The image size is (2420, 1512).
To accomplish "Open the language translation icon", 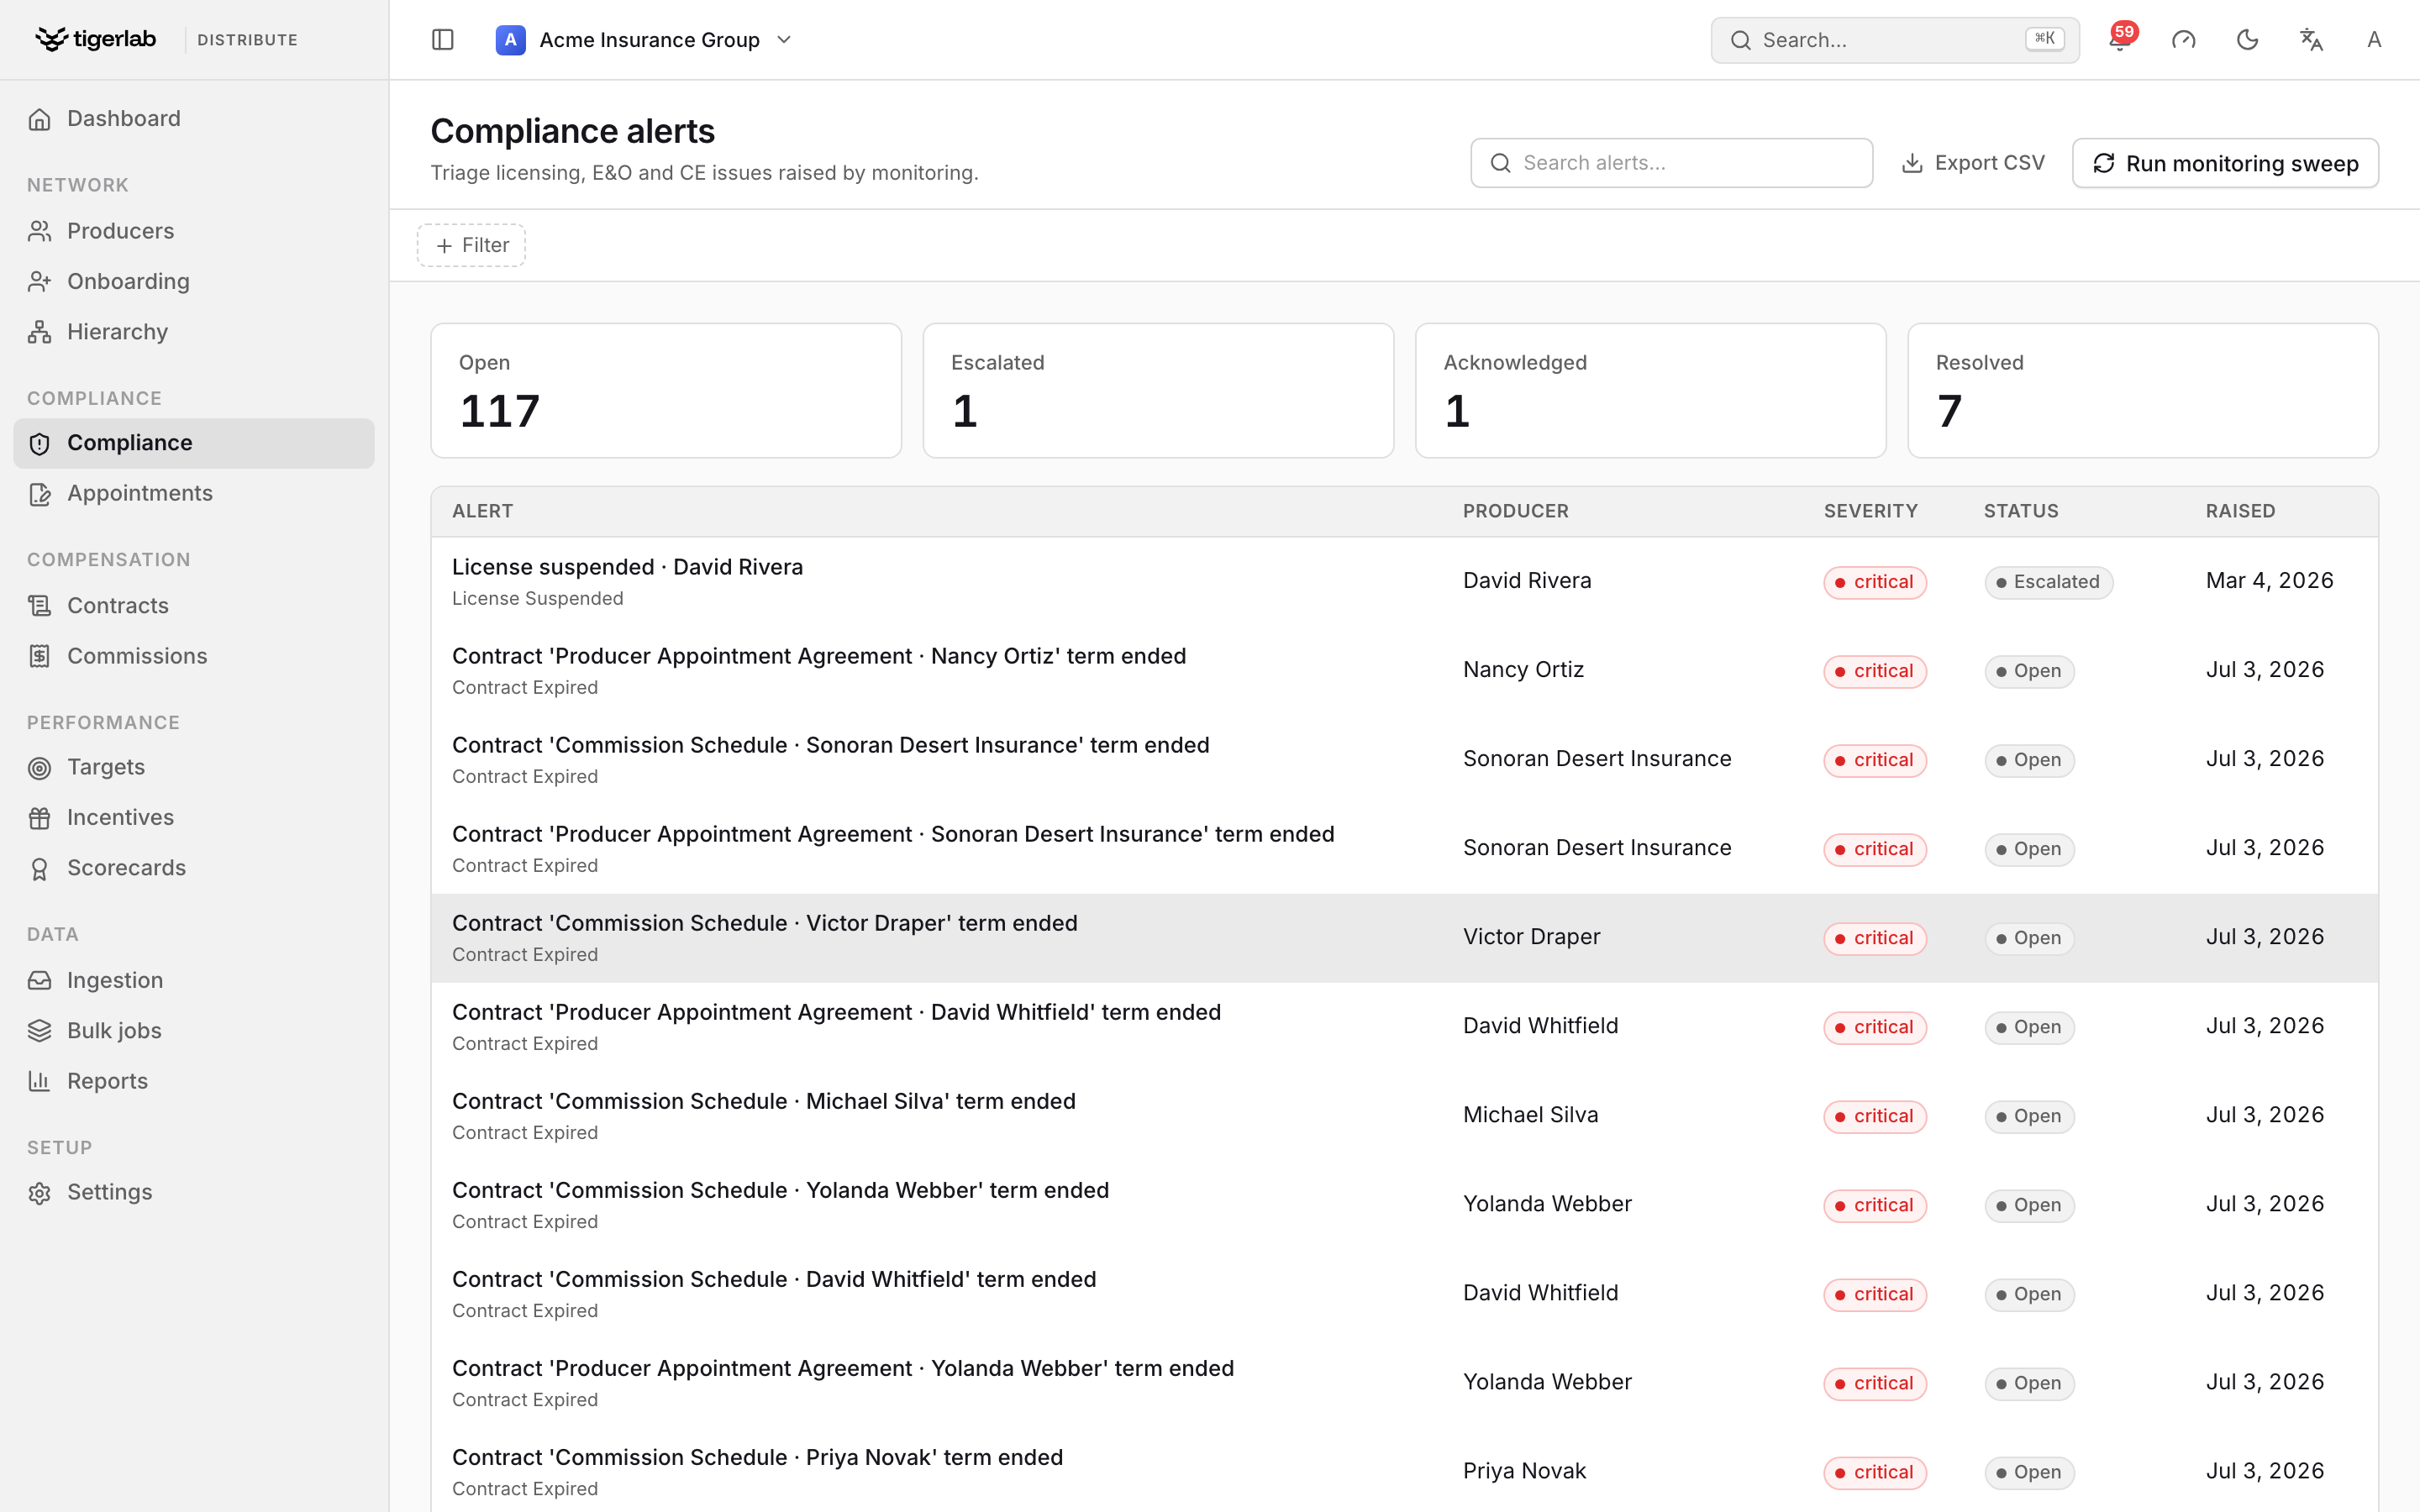I will (x=2311, y=40).
